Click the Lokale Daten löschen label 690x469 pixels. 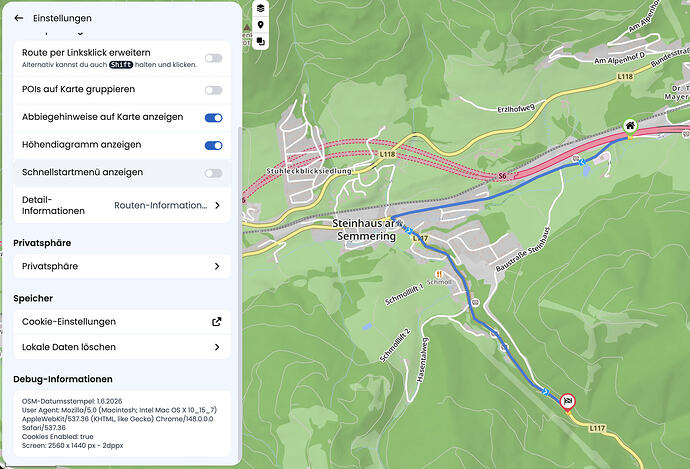point(69,347)
